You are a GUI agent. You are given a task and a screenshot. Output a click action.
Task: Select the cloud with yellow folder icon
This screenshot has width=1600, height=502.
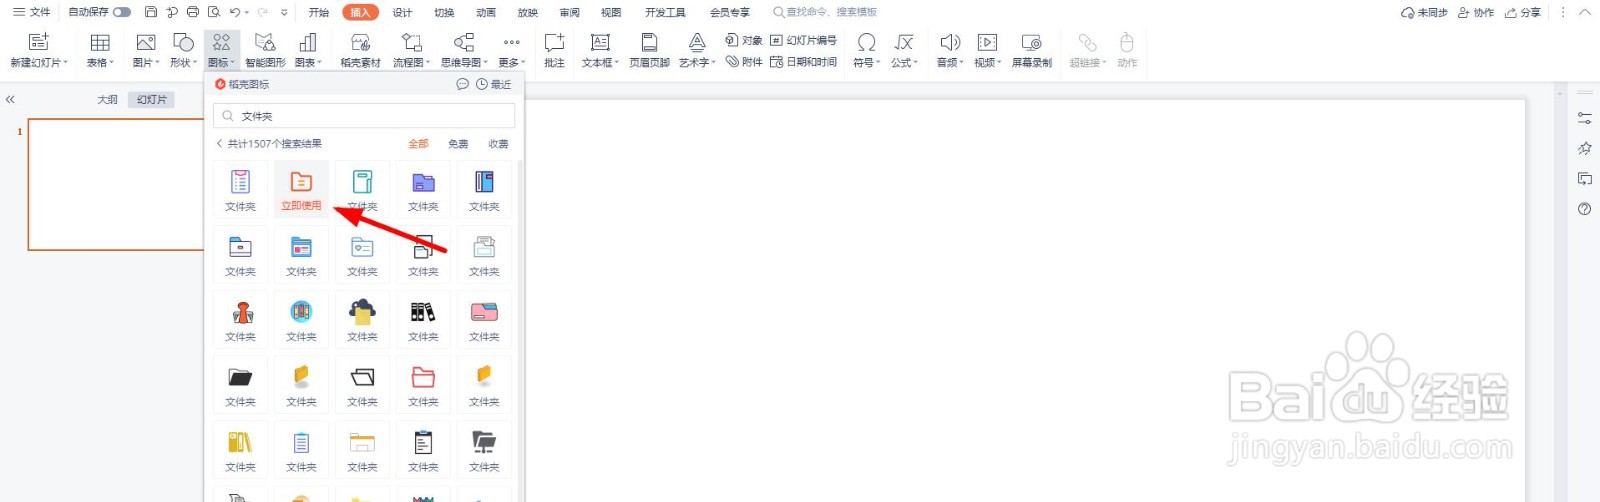pyautogui.click(x=362, y=312)
